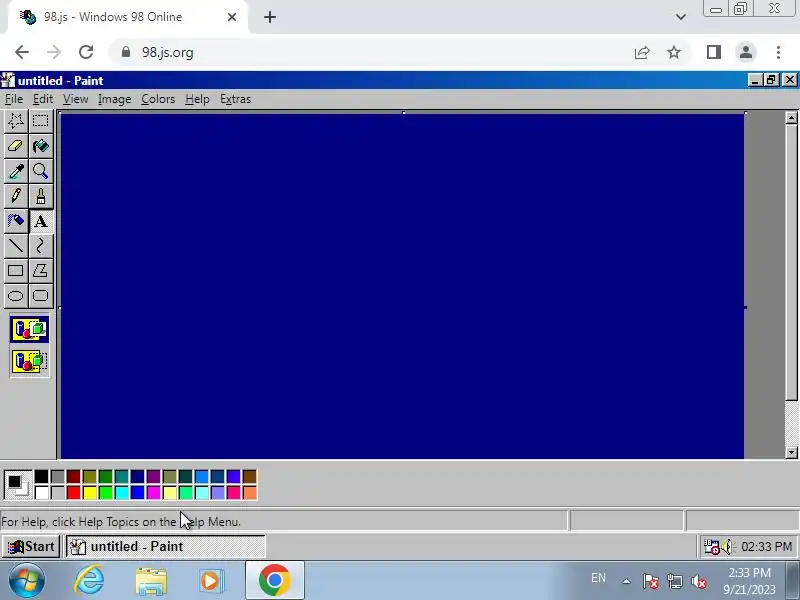Image resolution: width=800 pixels, height=600 pixels.
Task: Activate the Pick Color eyedropper tool
Action: [16, 171]
